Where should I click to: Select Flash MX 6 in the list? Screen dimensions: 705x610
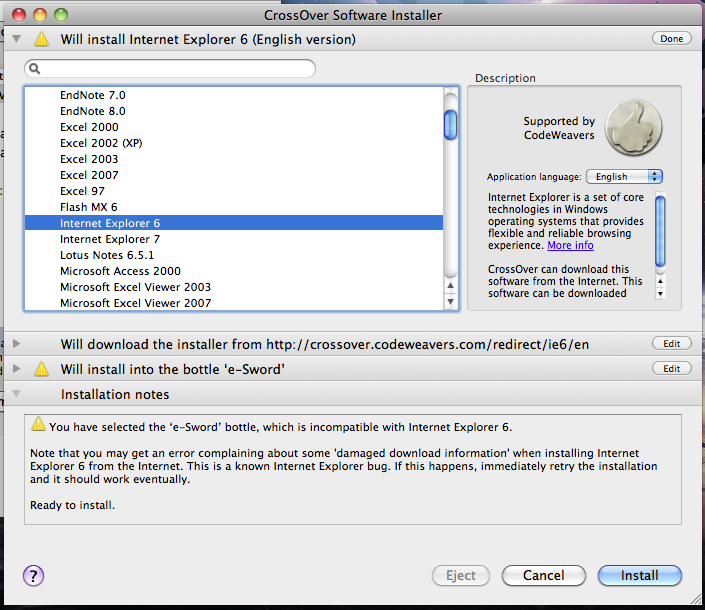pyautogui.click(x=234, y=207)
